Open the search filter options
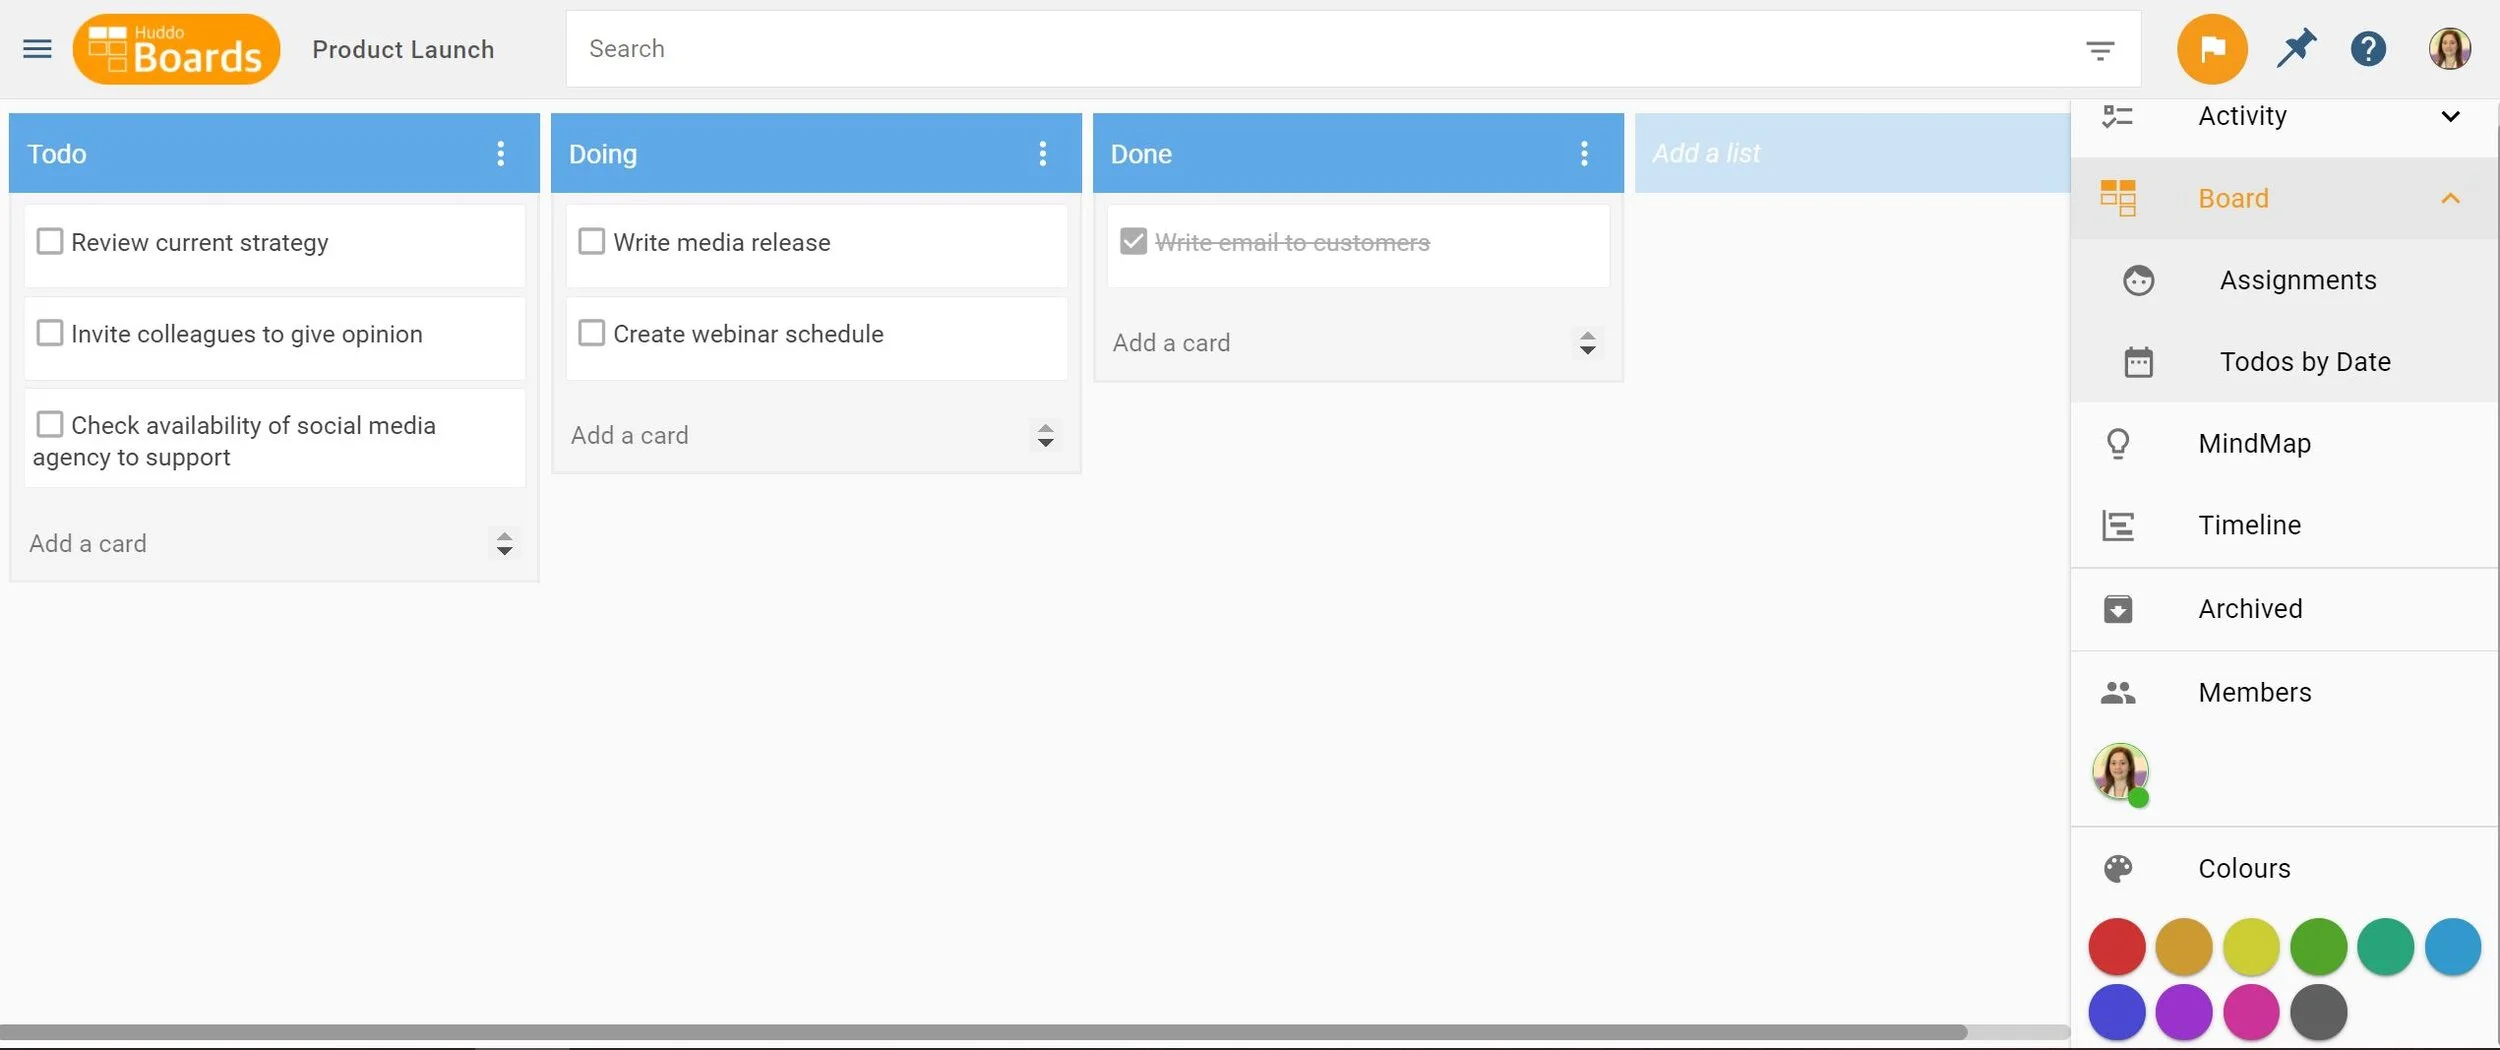The height and width of the screenshot is (1050, 2500). click(2100, 48)
